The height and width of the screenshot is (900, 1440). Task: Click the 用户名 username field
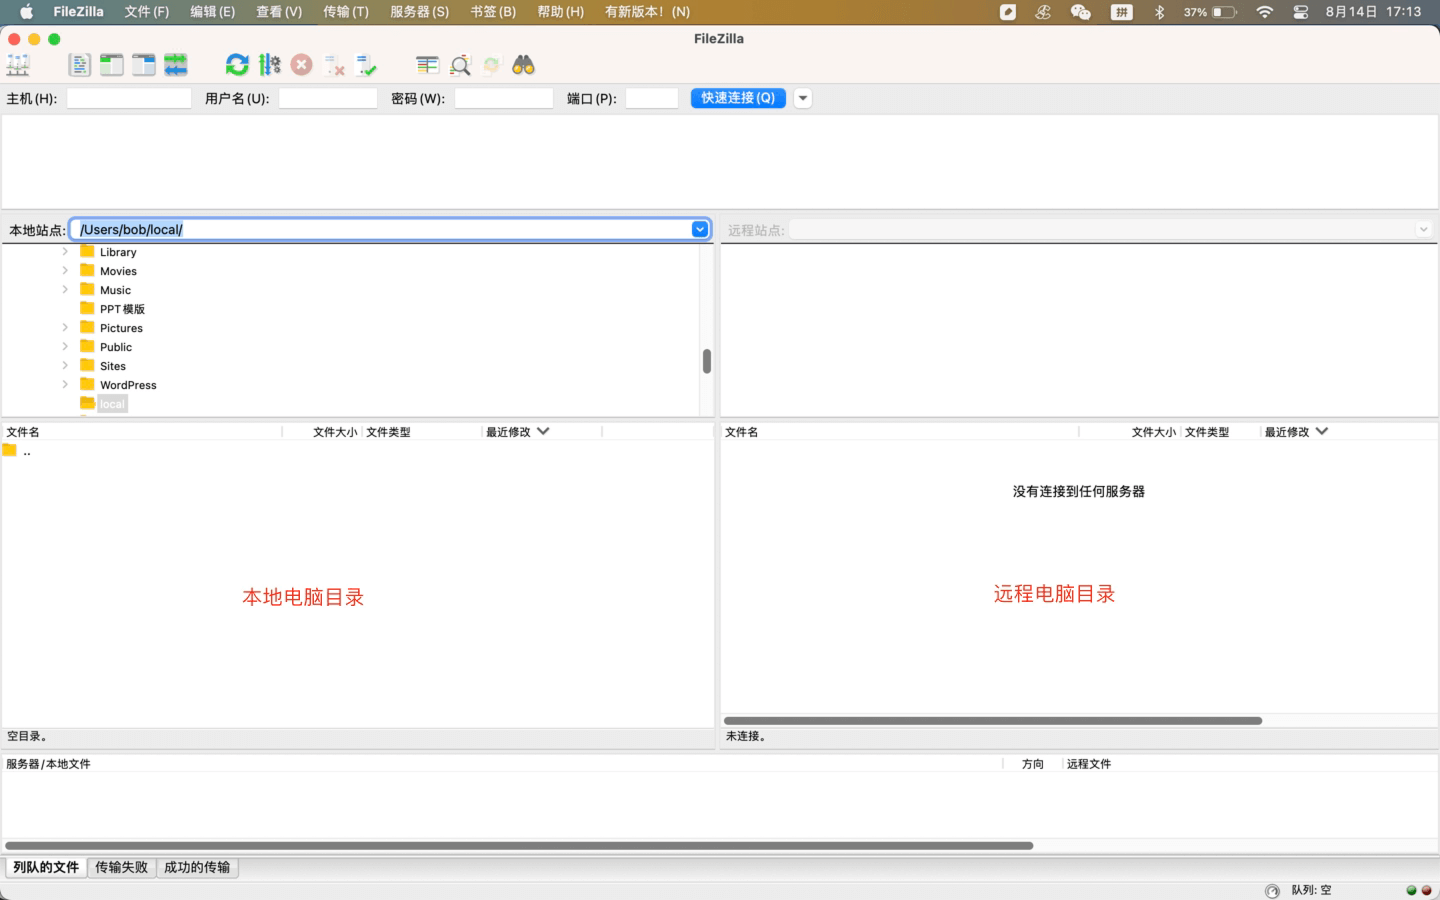point(328,98)
